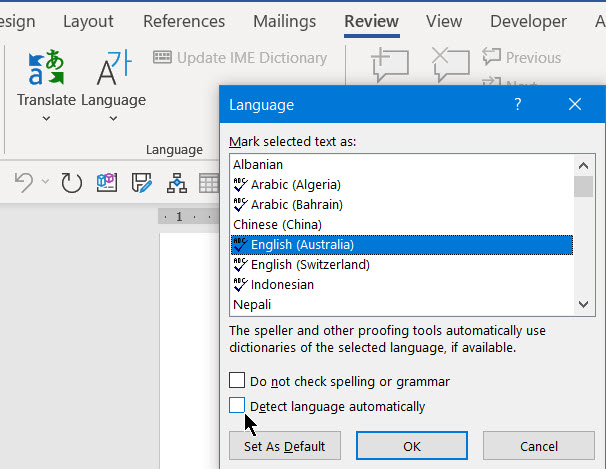Confirm with the OK button

412,446
